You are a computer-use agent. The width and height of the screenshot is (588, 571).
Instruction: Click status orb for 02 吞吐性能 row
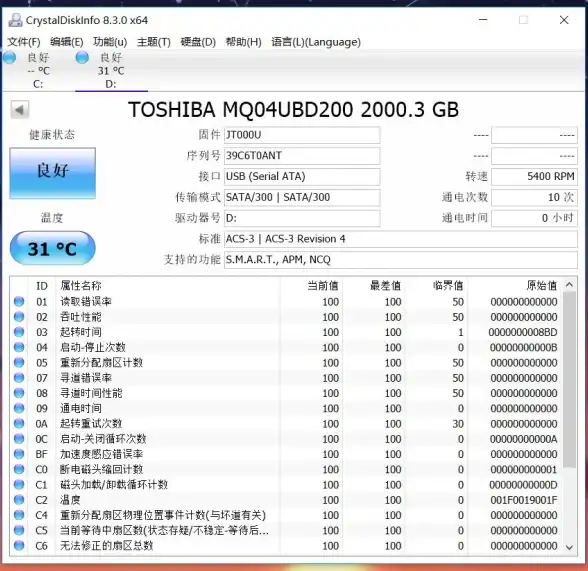click(19, 317)
